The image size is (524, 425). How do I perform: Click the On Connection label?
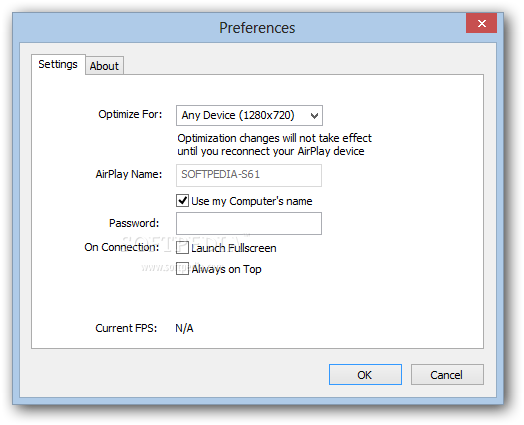[x=122, y=247]
